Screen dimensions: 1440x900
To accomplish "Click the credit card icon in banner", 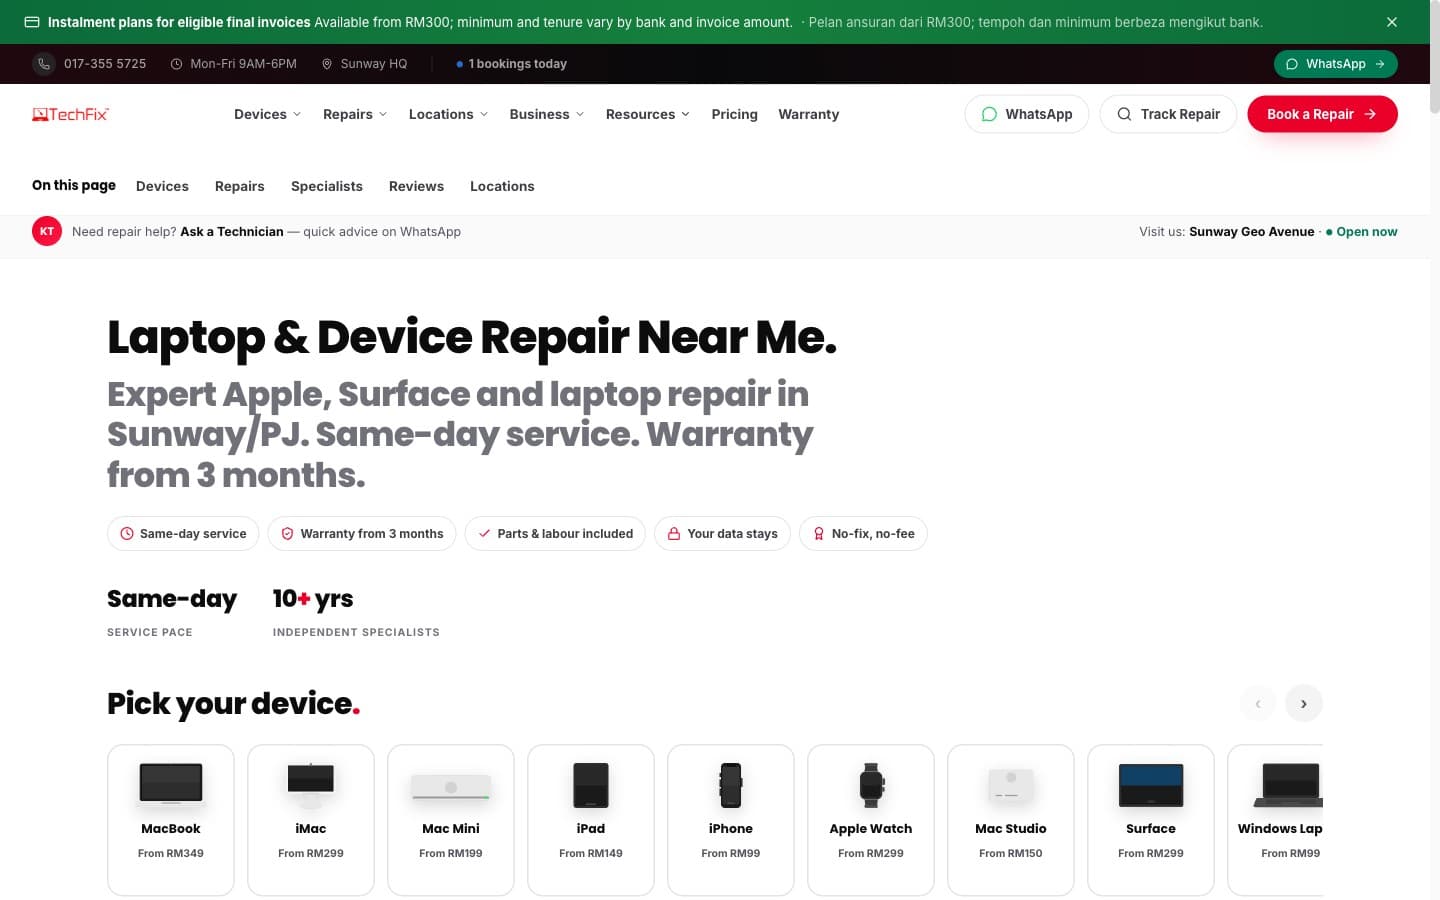I will point(32,22).
